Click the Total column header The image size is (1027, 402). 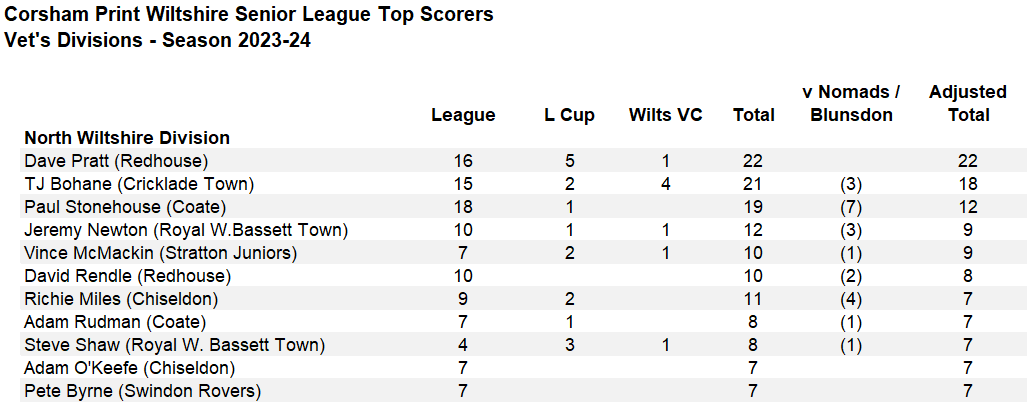pos(753,116)
